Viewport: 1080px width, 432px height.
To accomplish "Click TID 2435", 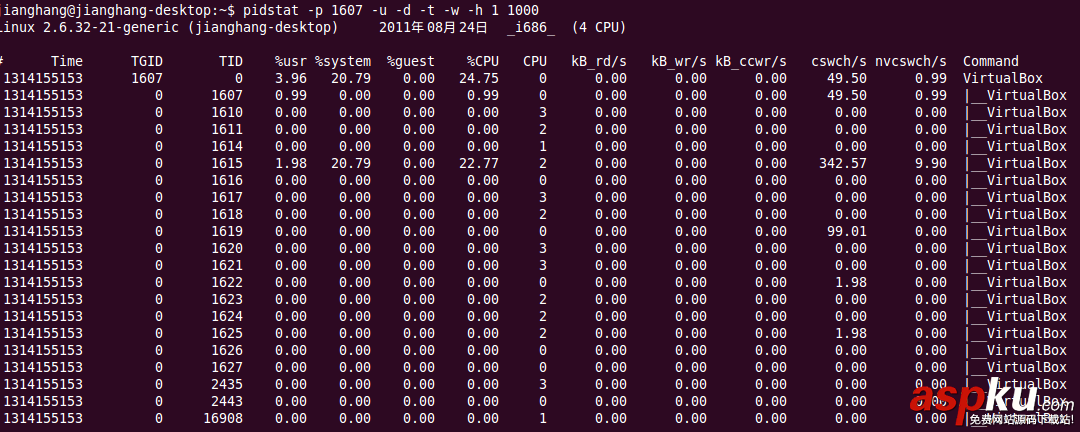I will point(227,384).
